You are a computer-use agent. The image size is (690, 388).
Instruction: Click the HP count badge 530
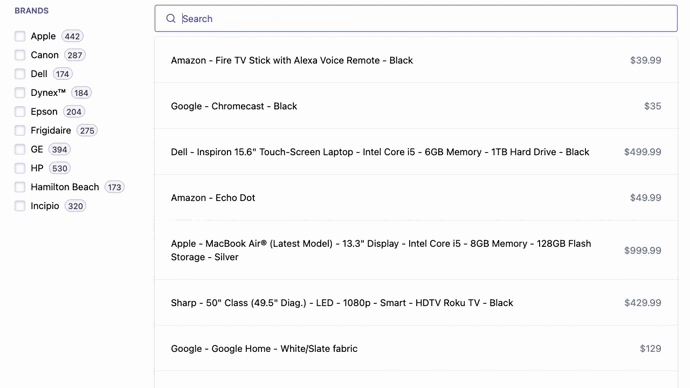click(60, 168)
